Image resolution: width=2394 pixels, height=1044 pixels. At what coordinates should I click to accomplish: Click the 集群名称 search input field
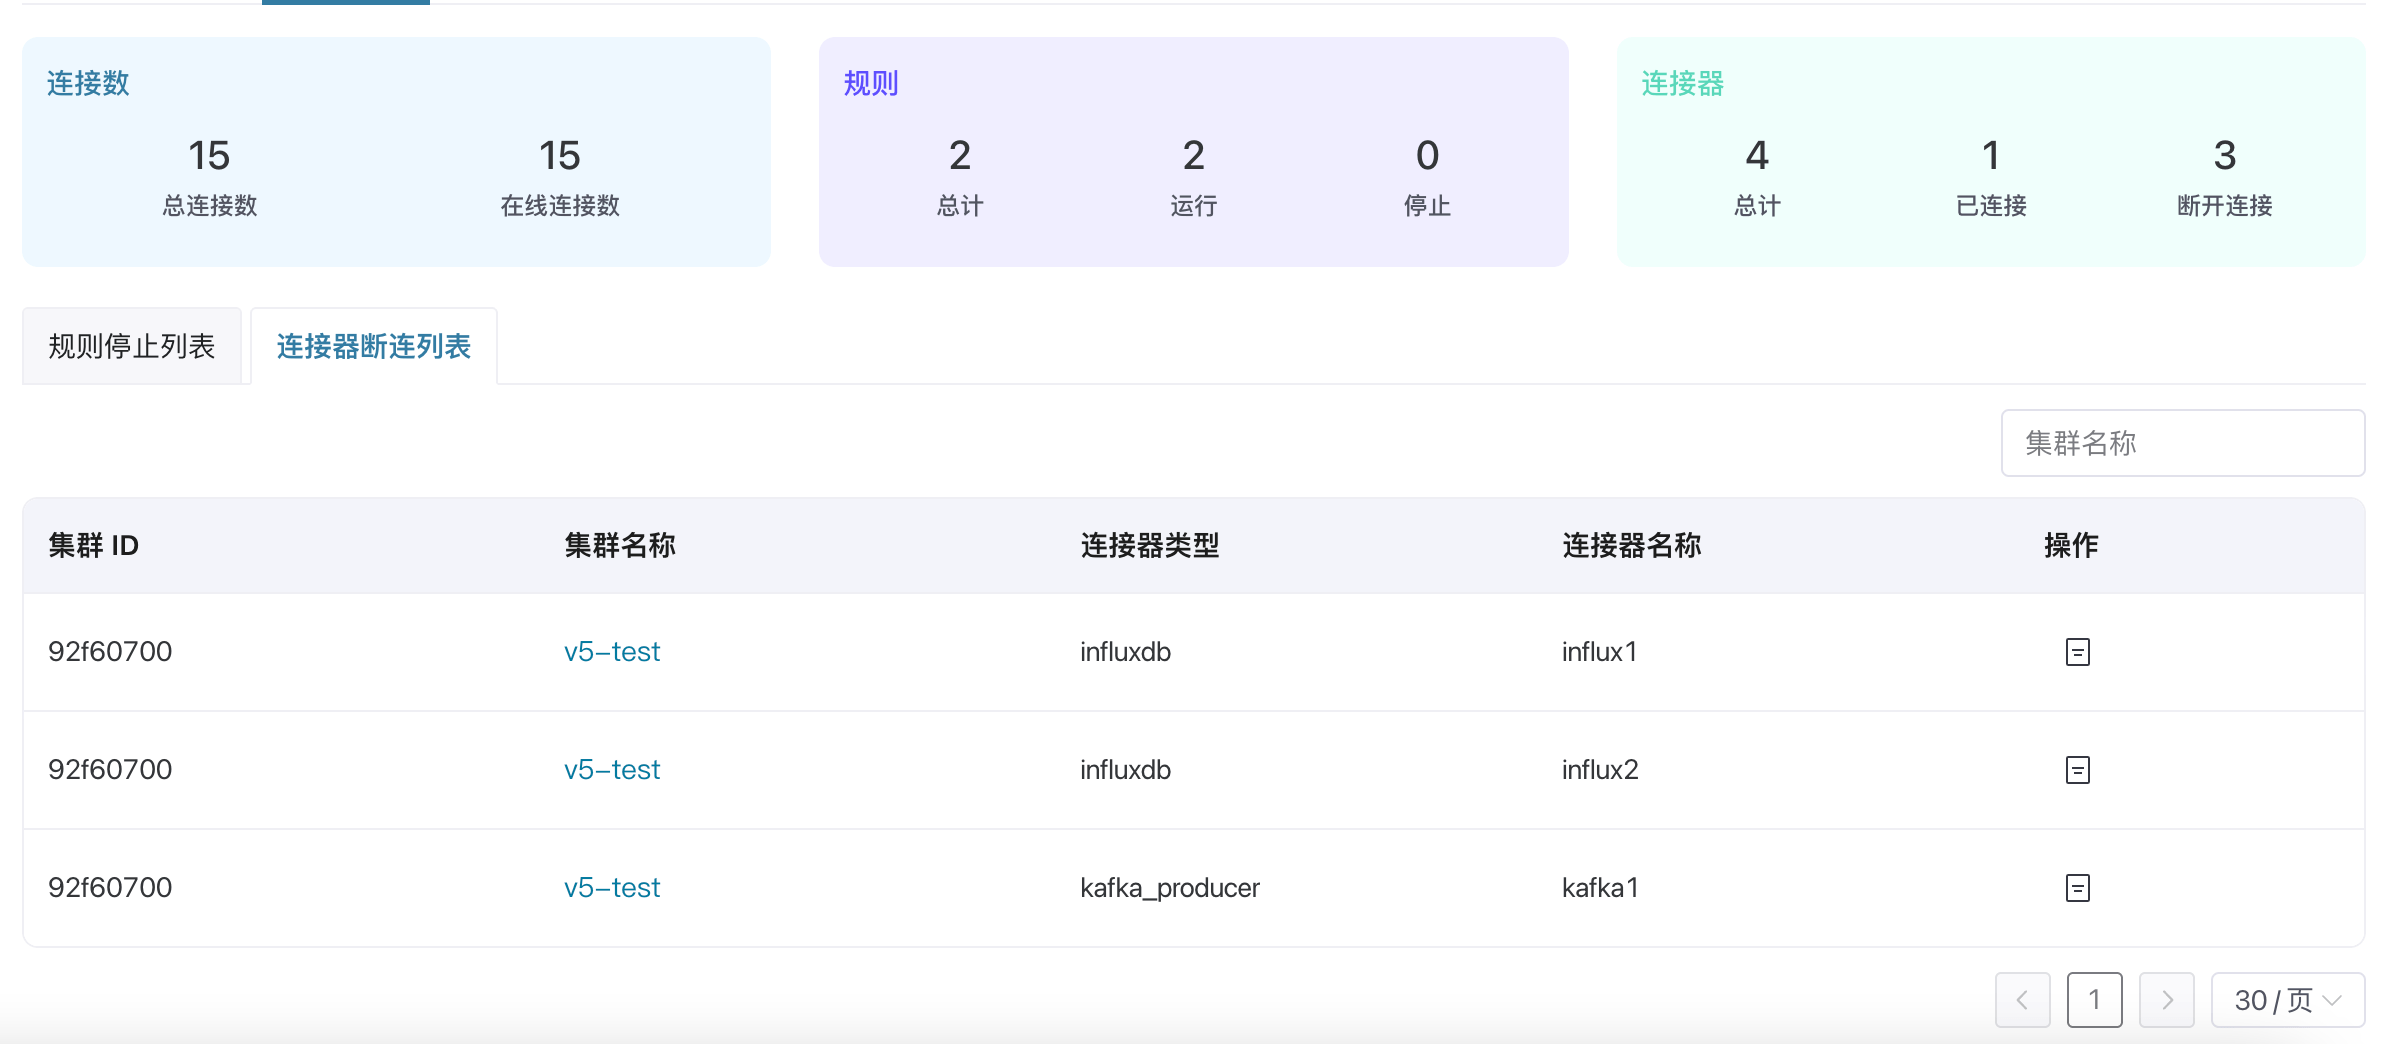(x=2182, y=443)
